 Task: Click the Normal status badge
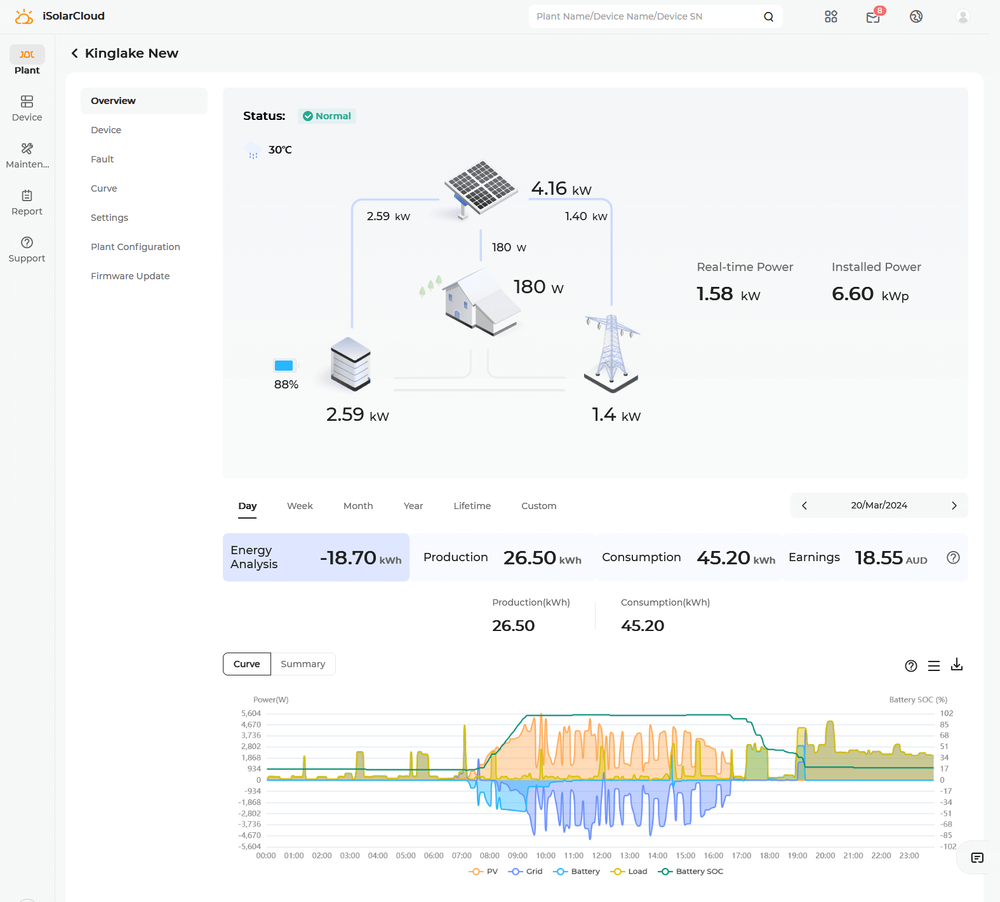tap(327, 116)
